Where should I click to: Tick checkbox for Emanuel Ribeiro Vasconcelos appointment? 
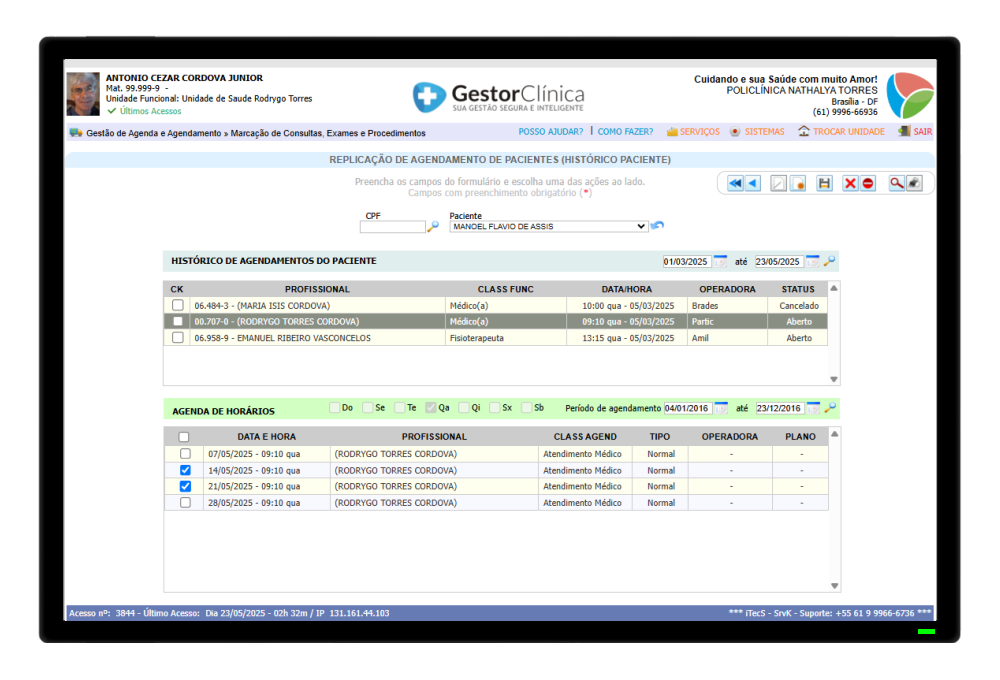click(x=178, y=337)
